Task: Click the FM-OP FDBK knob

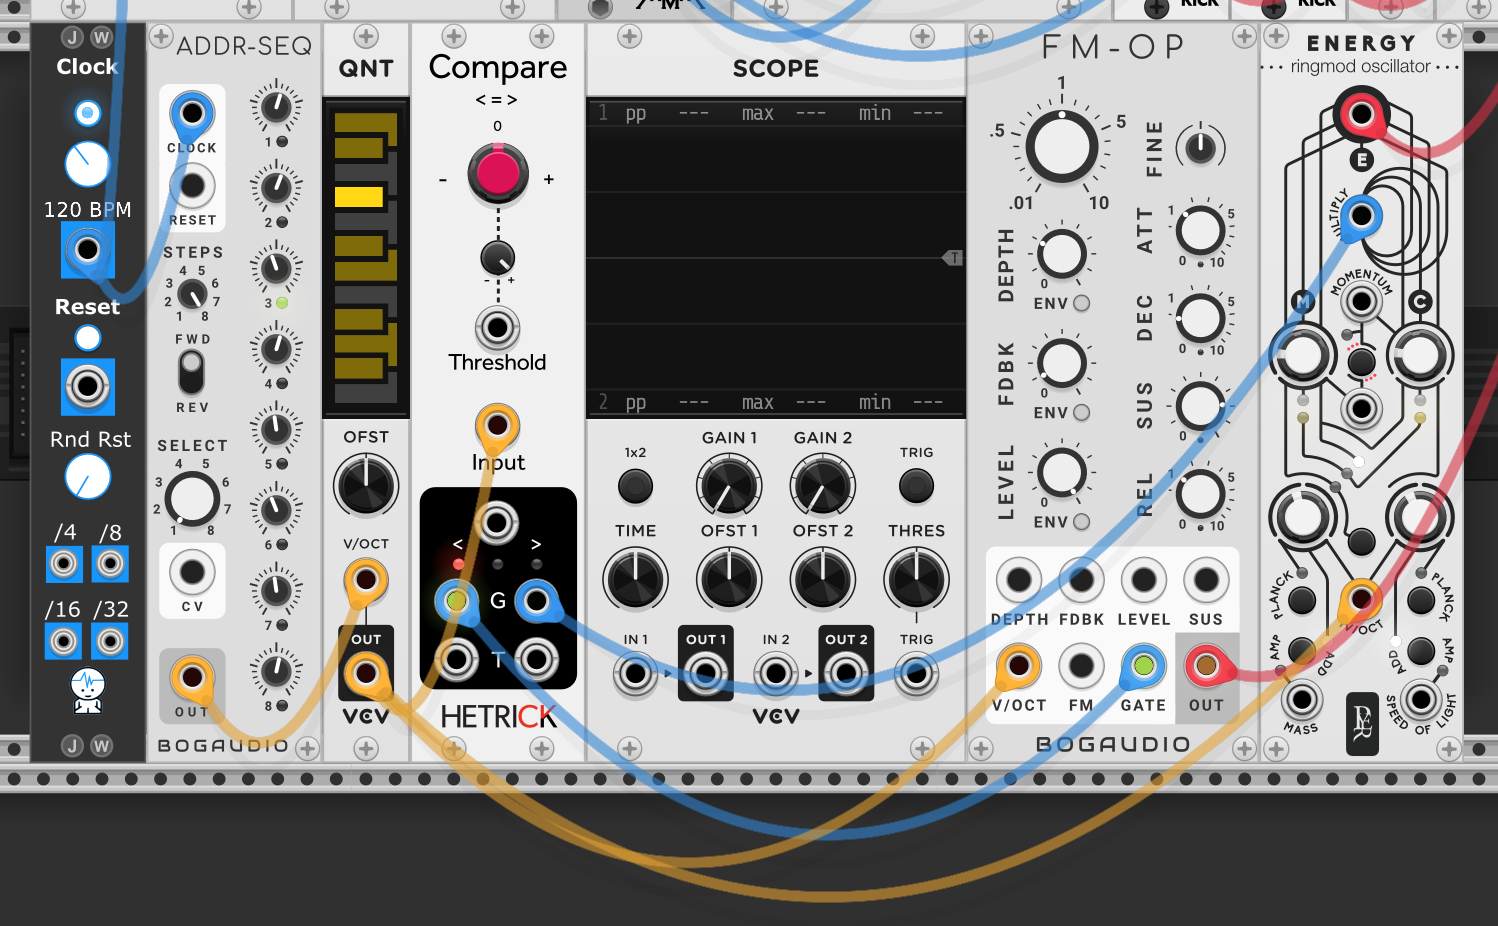Action: [1062, 362]
